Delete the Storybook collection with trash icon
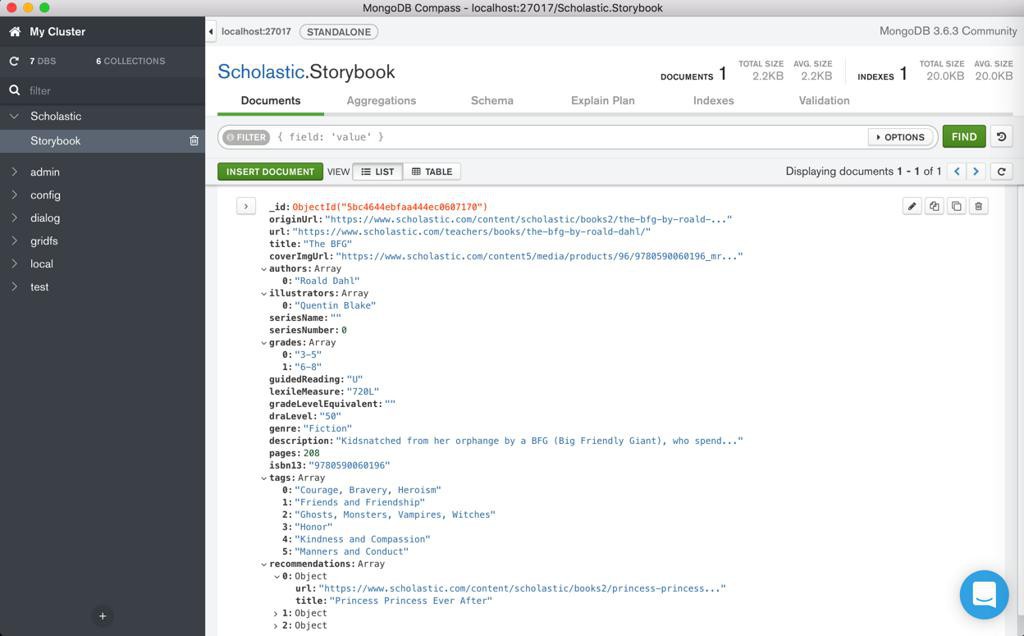The image size is (1024, 636). pyautogui.click(x=194, y=140)
